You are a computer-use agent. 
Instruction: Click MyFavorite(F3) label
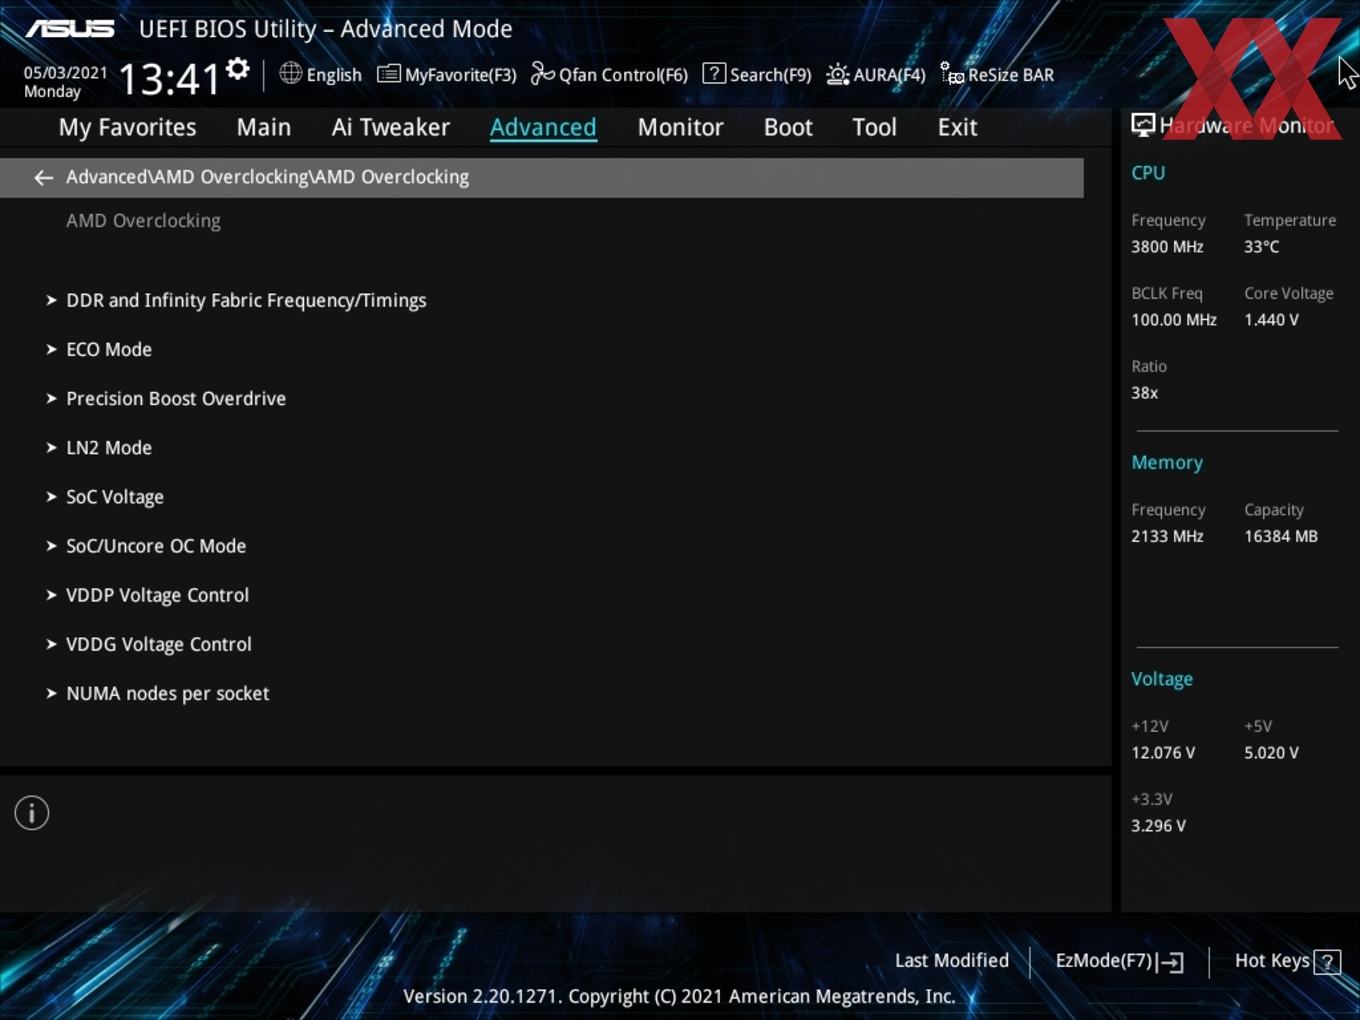[460, 75]
